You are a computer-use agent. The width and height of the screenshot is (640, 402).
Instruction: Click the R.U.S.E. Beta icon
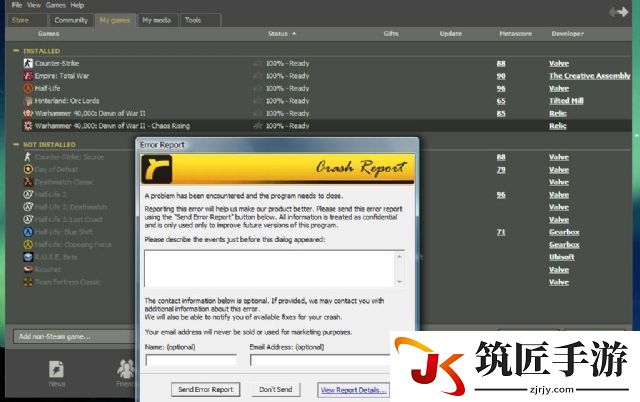pyautogui.click(x=28, y=257)
